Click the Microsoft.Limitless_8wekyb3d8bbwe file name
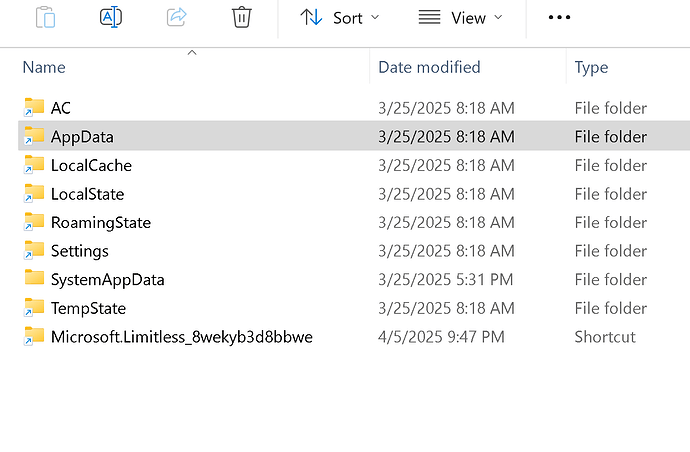The width and height of the screenshot is (690, 452). 182,337
